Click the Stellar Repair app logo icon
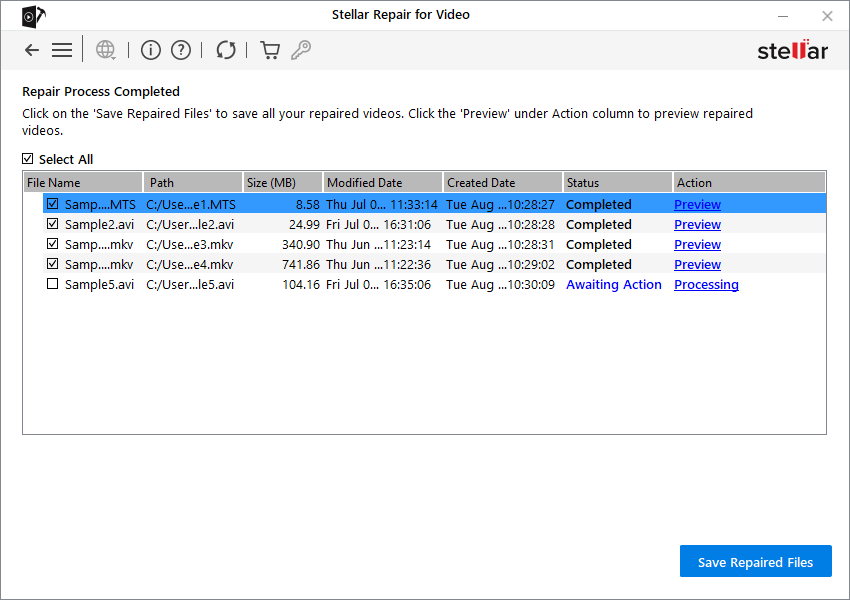The image size is (850, 600). click(34, 16)
